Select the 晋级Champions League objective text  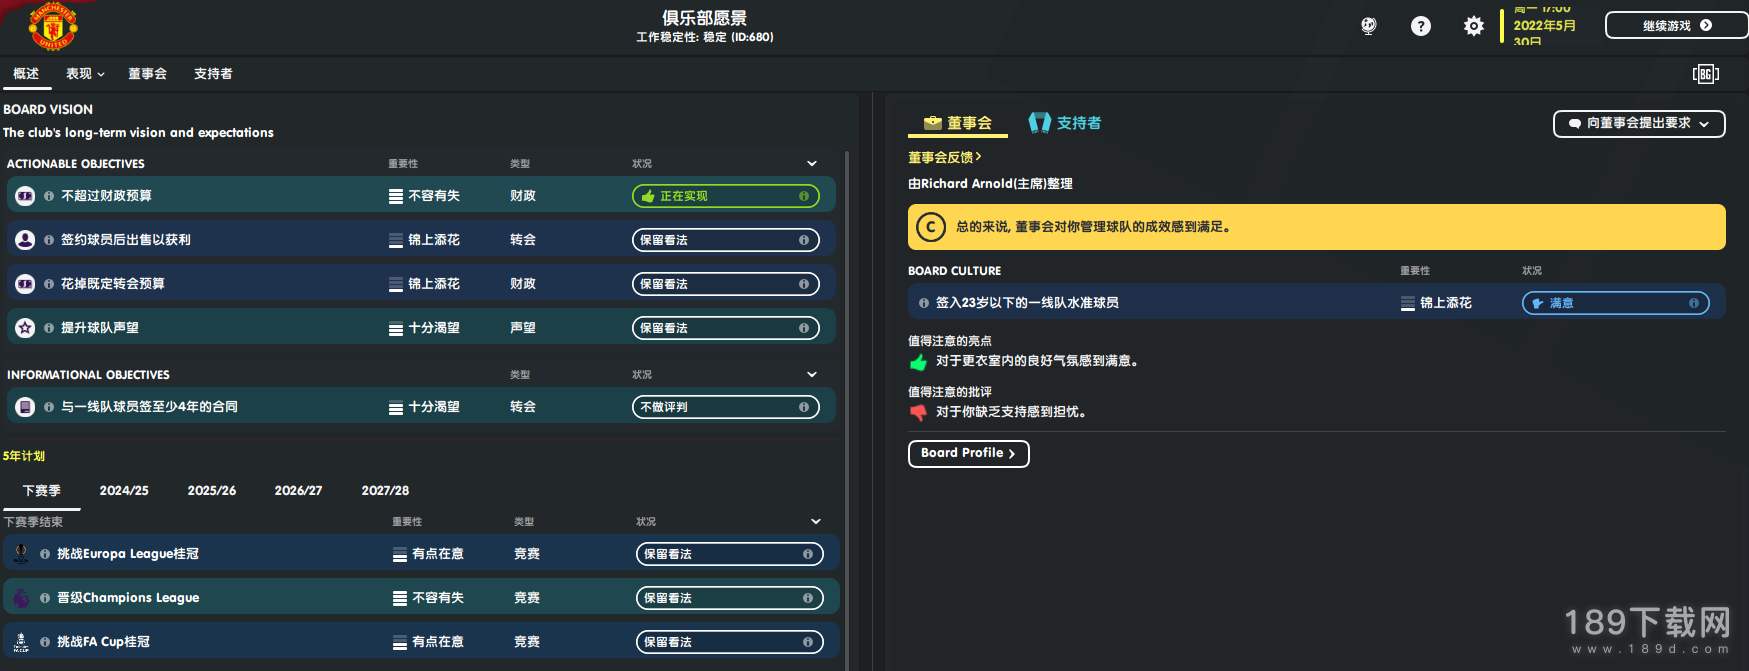[x=128, y=598]
